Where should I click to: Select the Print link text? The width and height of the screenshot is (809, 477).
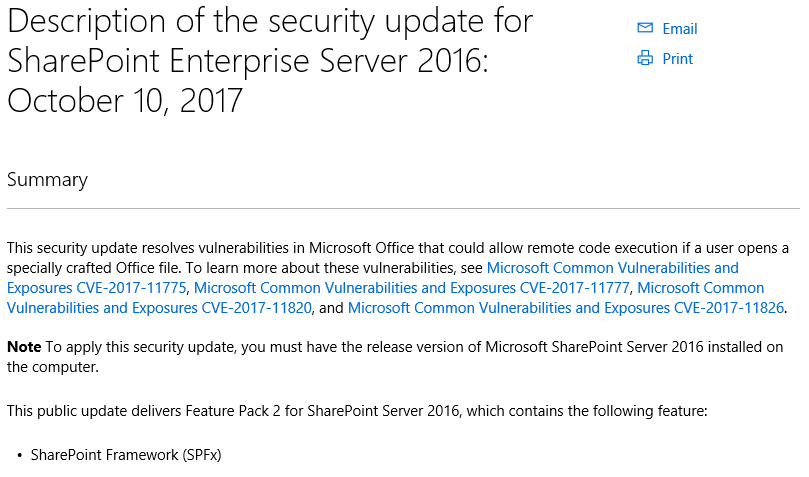677,59
